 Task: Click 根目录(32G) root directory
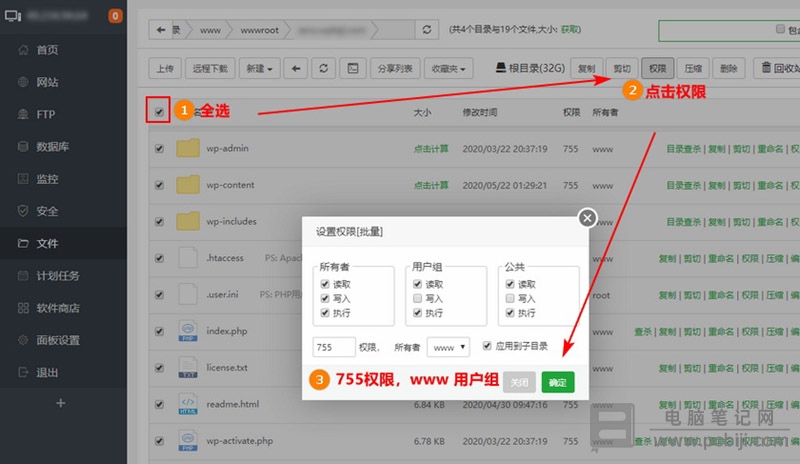click(x=530, y=68)
